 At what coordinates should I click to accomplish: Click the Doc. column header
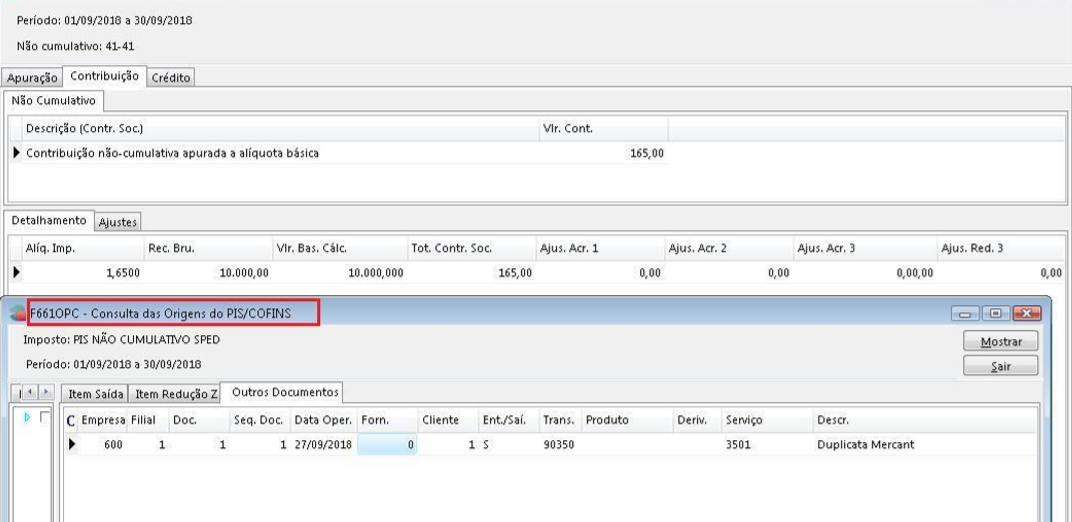click(x=199, y=420)
